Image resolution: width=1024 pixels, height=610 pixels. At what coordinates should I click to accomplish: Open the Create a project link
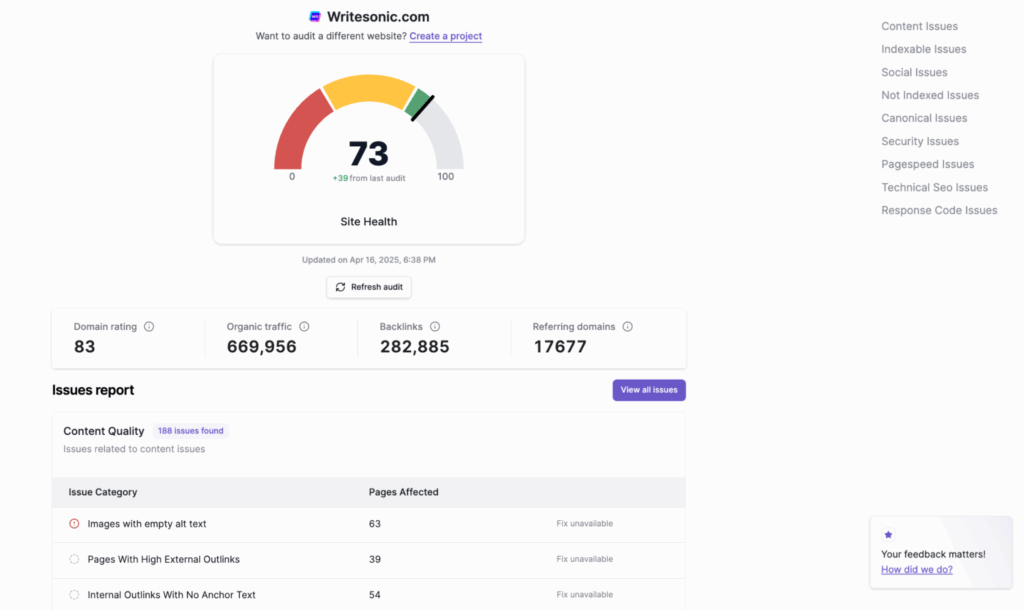pos(445,36)
